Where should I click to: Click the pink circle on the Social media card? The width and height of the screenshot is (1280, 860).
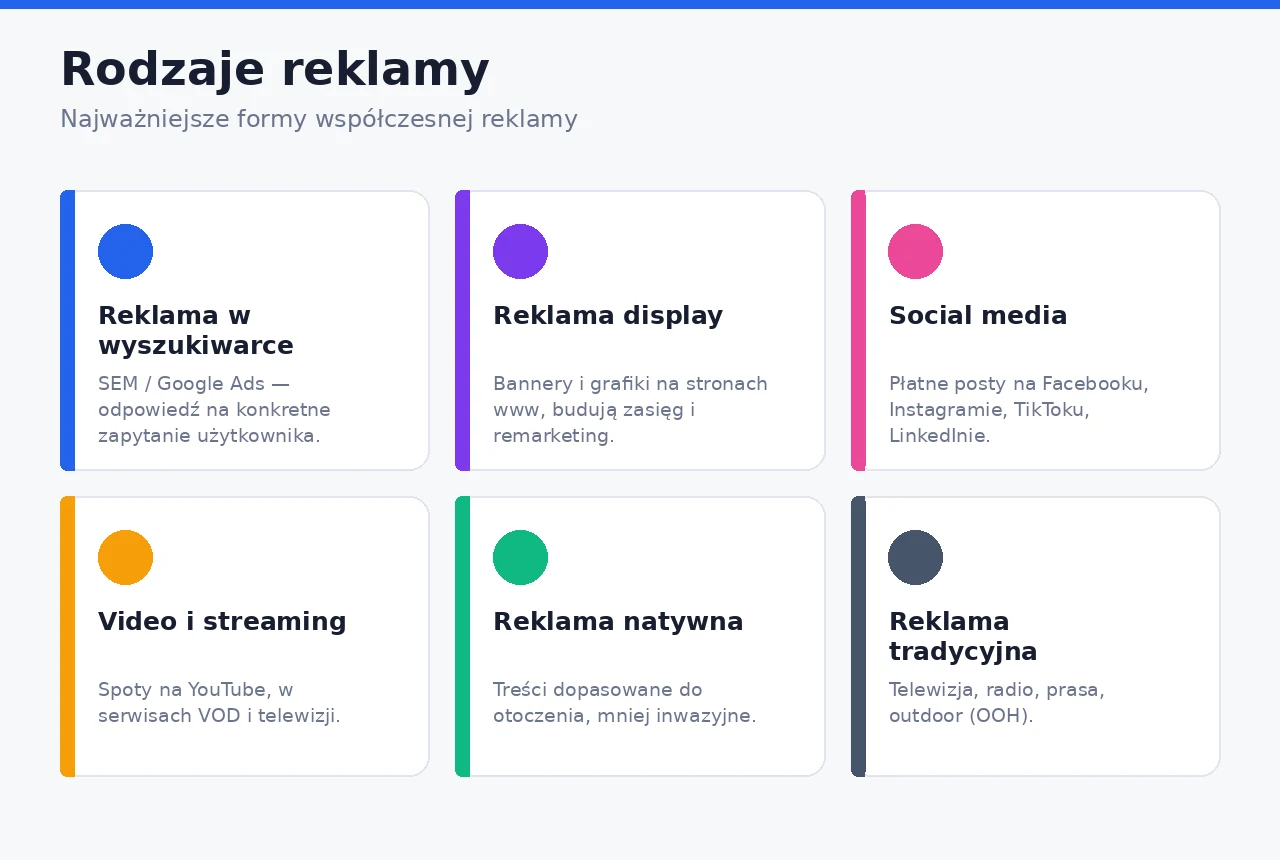[x=915, y=251]
